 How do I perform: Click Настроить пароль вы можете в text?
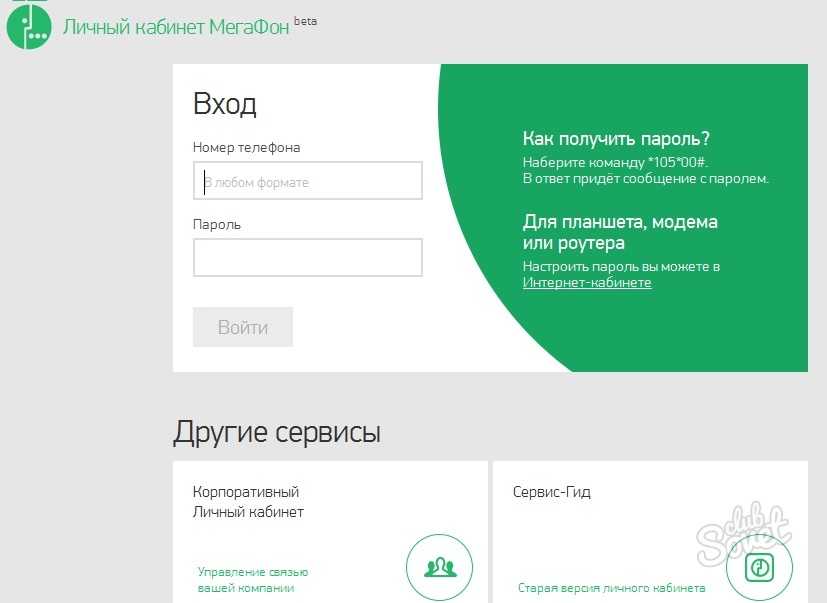[x=621, y=266]
